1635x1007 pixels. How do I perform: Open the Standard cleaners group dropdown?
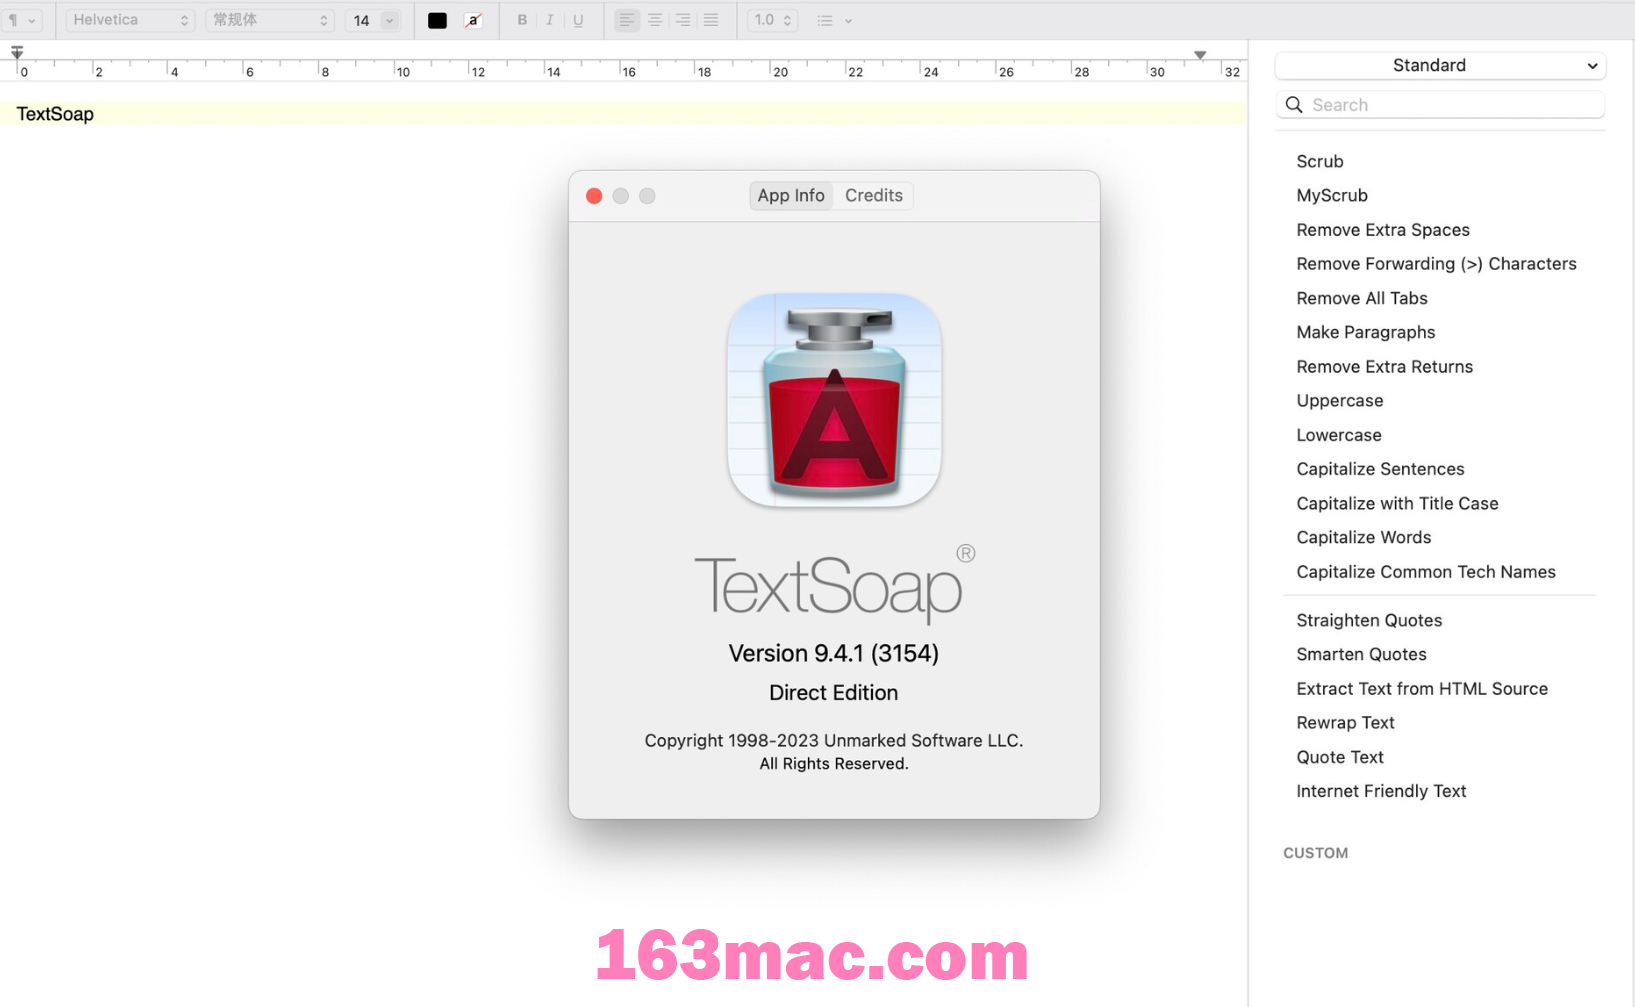coord(1440,65)
